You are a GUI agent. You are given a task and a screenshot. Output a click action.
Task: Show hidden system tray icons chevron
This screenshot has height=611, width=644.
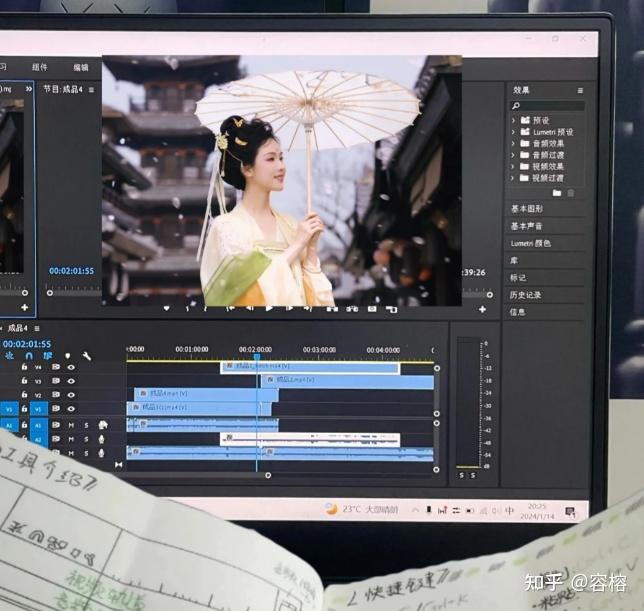tap(415, 510)
